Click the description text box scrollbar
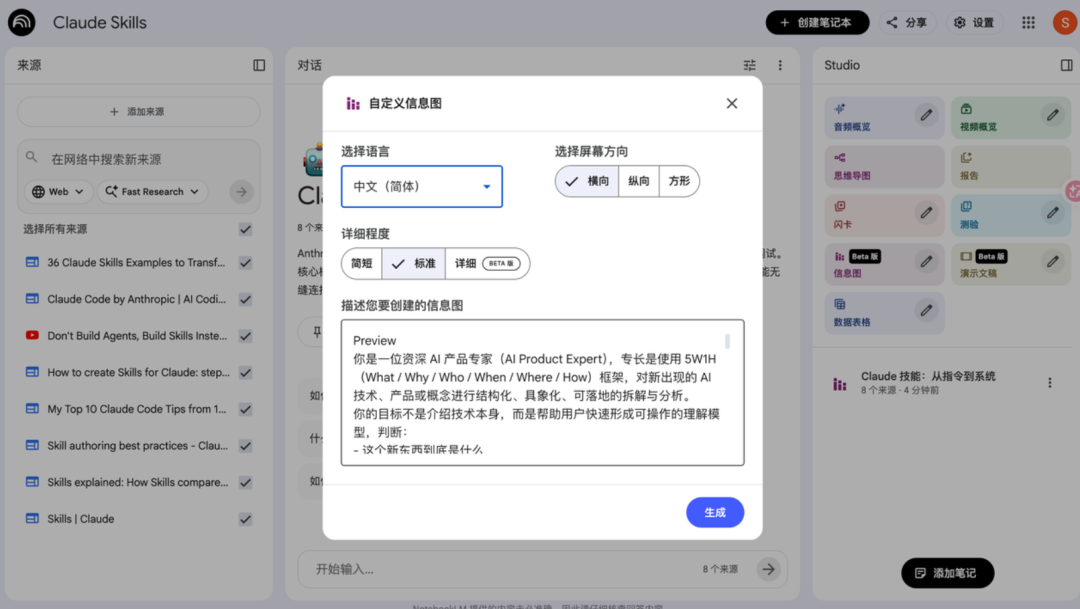The height and width of the screenshot is (609, 1080). pos(727,342)
